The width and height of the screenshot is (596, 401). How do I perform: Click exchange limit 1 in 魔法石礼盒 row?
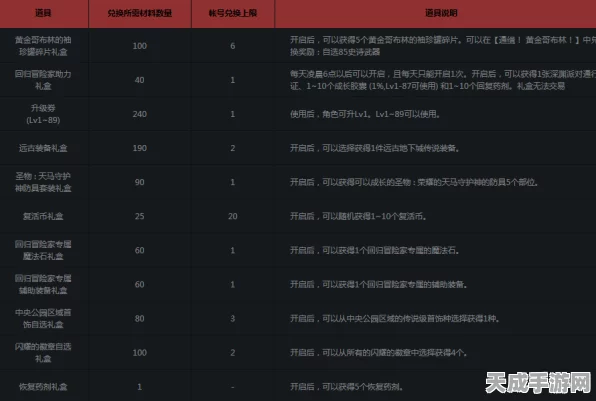point(233,250)
